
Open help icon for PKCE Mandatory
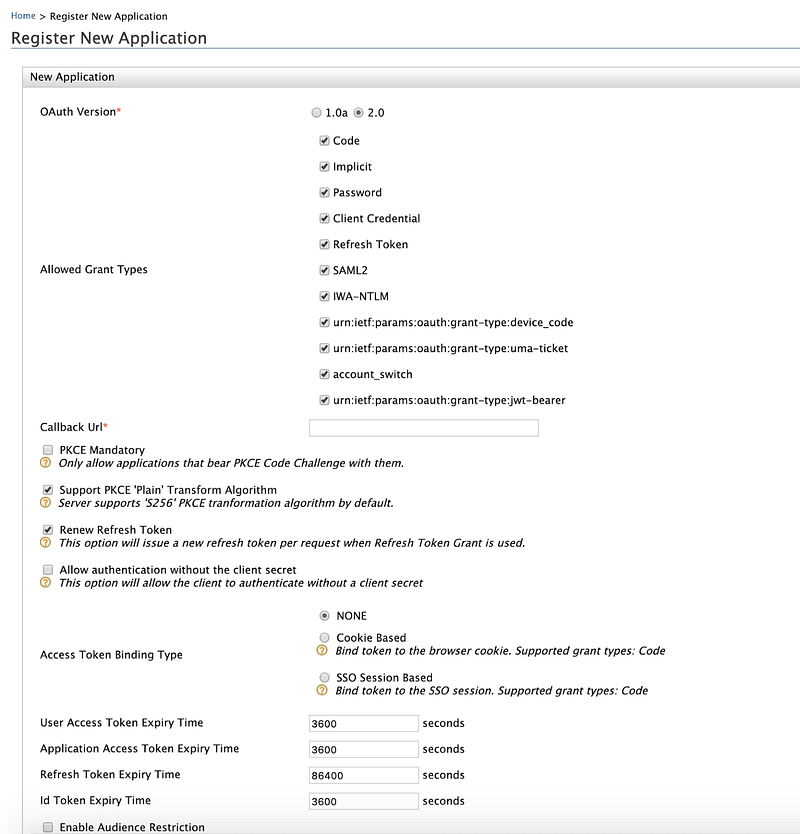46,463
